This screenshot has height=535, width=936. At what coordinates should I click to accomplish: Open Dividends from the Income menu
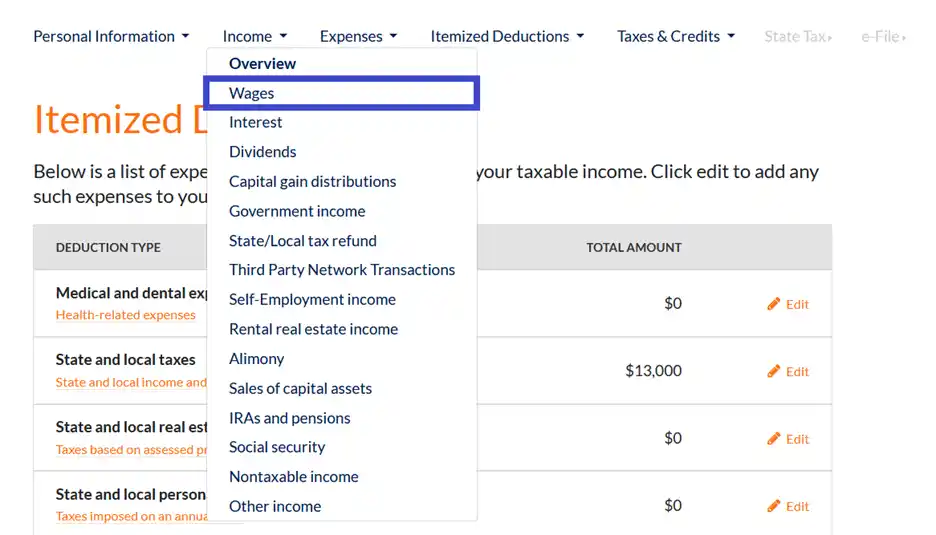click(x=263, y=152)
